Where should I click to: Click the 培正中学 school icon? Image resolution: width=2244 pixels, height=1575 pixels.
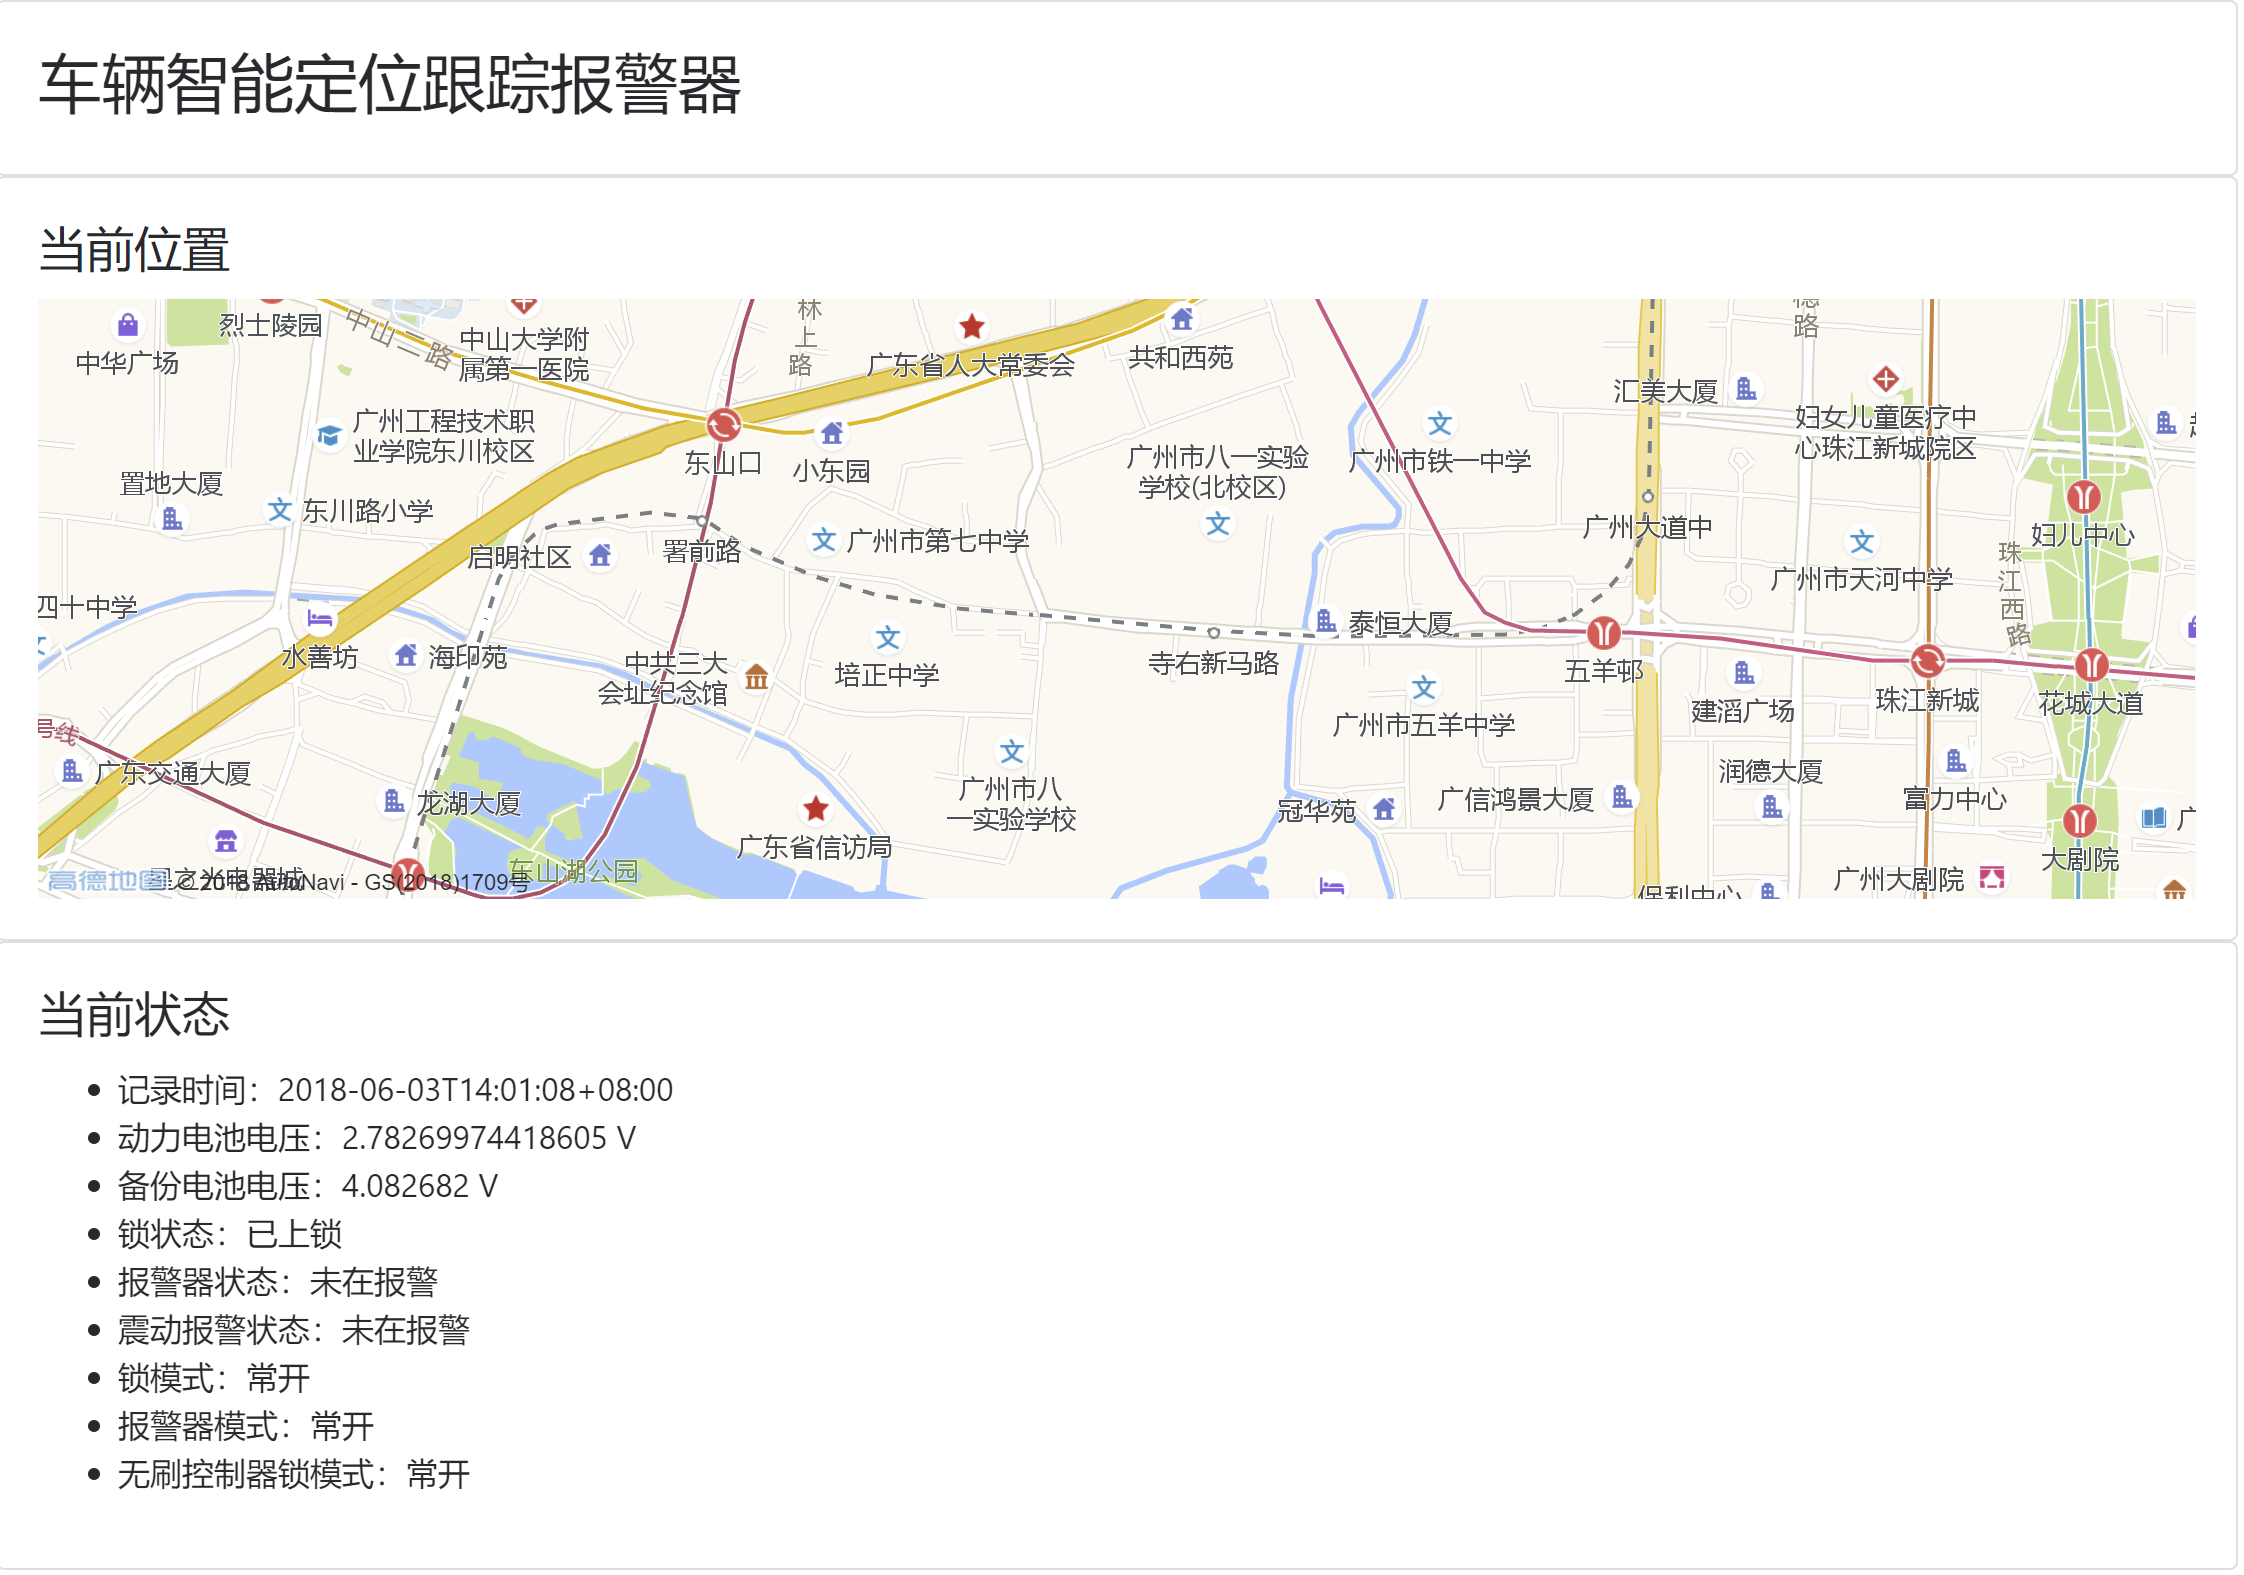pos(888,638)
